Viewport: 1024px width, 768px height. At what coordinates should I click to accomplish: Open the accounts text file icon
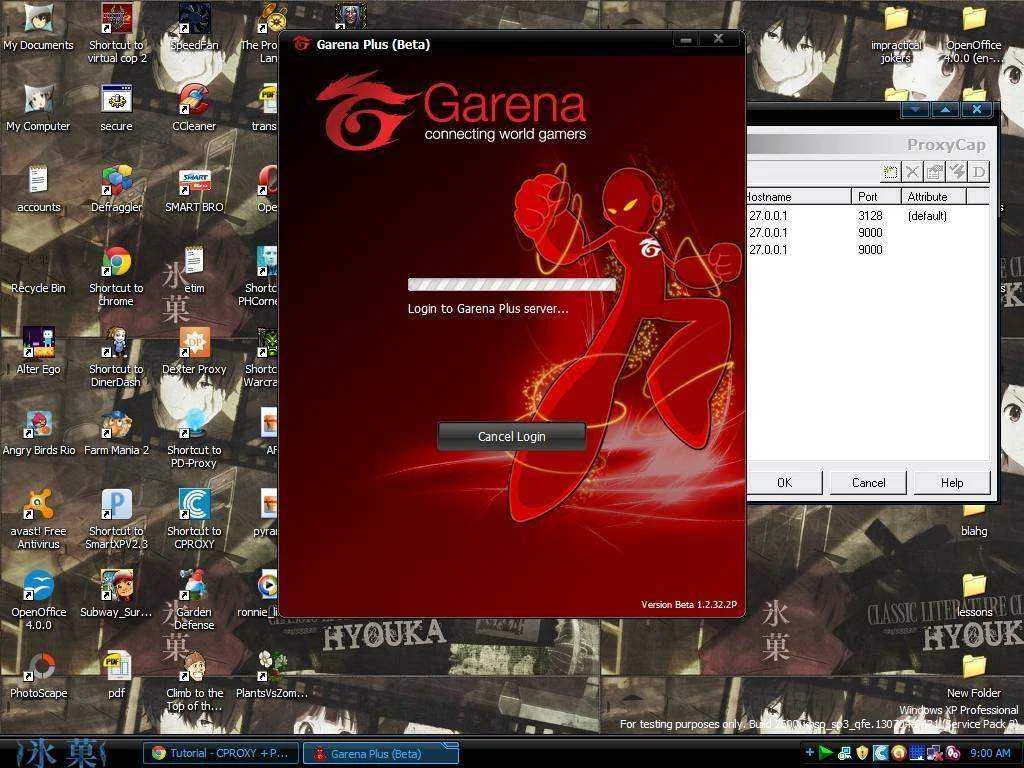click(39, 189)
